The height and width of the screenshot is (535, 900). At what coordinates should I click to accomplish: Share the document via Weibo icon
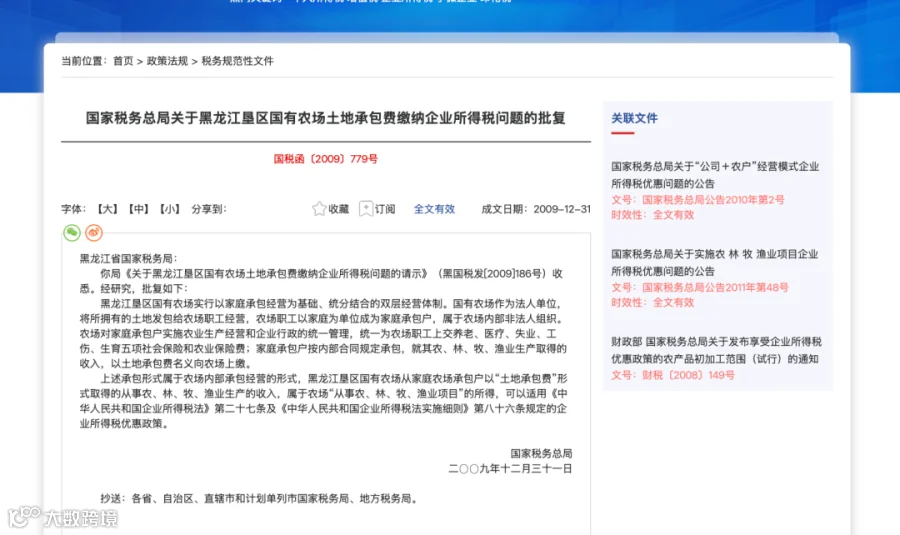(94, 232)
